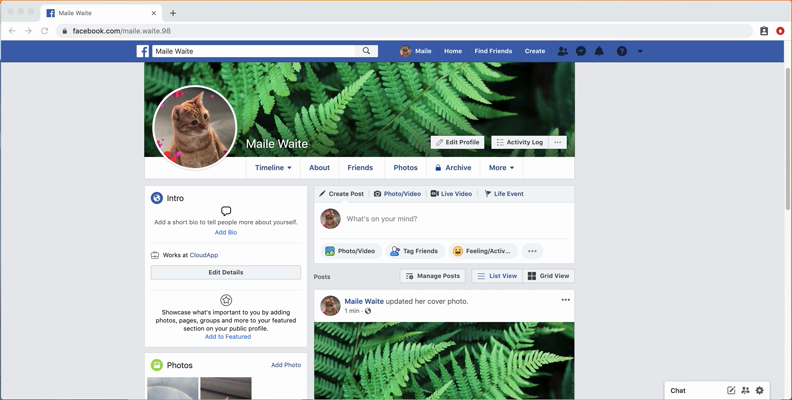Click the Facebook logo icon
This screenshot has height=400, width=792.
point(143,51)
